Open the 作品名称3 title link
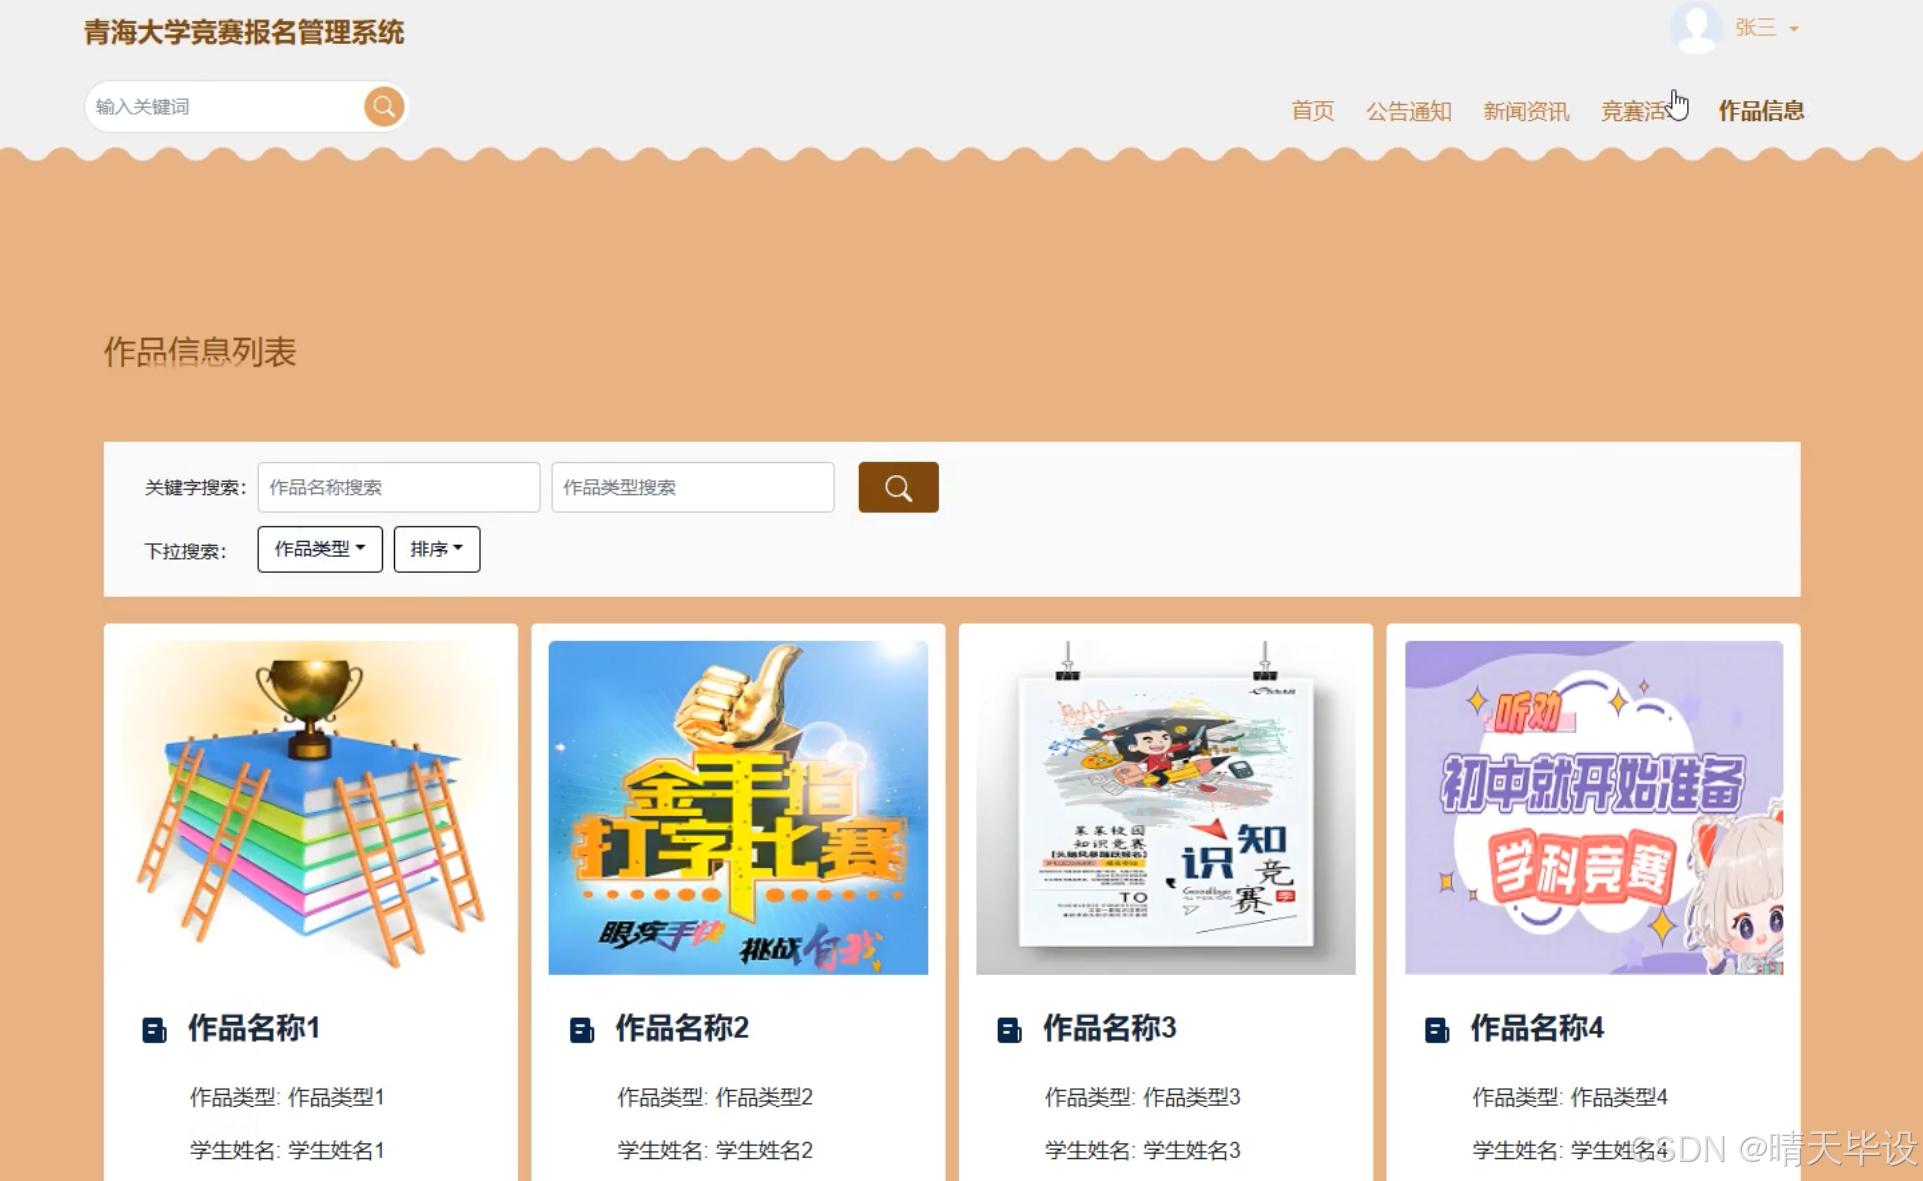1923x1181 pixels. click(1109, 1028)
